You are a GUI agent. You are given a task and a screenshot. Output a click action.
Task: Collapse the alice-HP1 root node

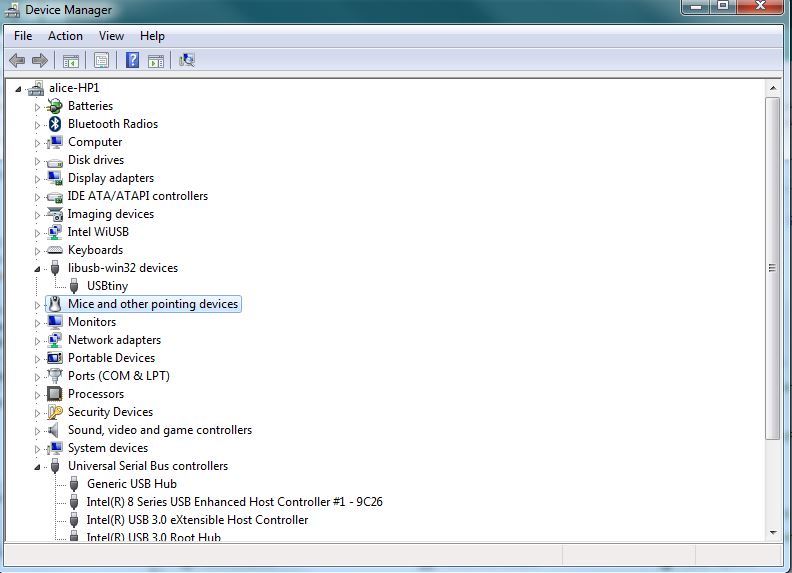point(18,89)
